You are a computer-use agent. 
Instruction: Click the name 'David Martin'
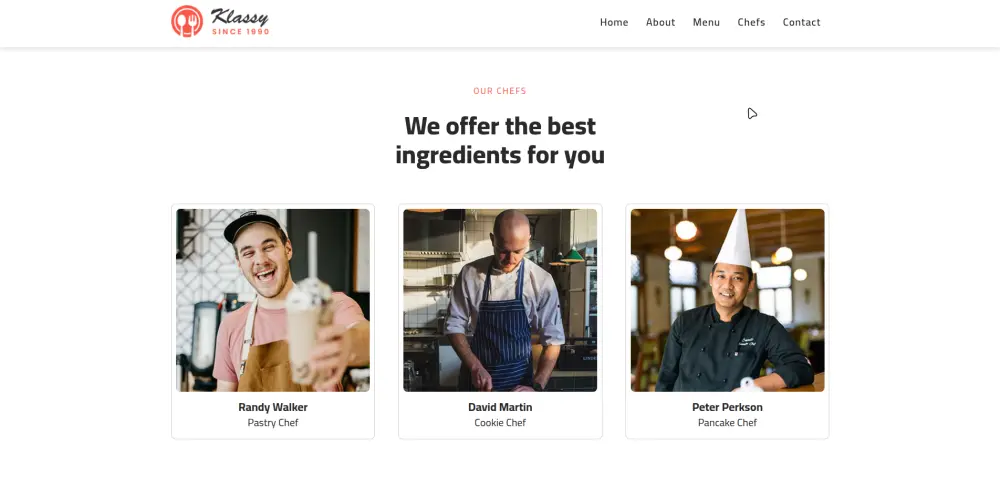click(x=500, y=407)
